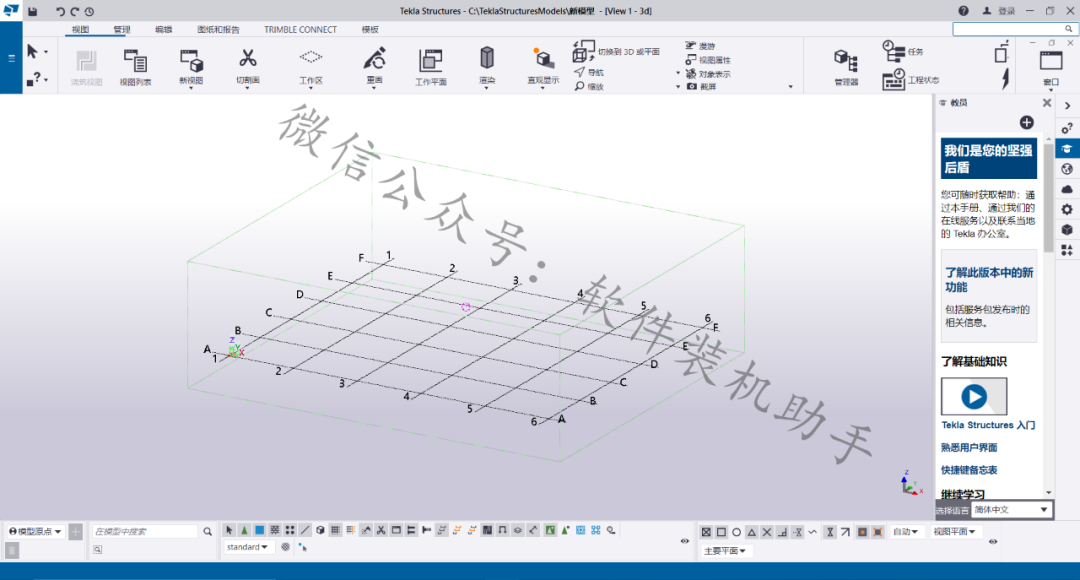This screenshot has height=580, width=1080.
Task: Expand the 对象表示 object representation arrow
Action: [x=678, y=74]
